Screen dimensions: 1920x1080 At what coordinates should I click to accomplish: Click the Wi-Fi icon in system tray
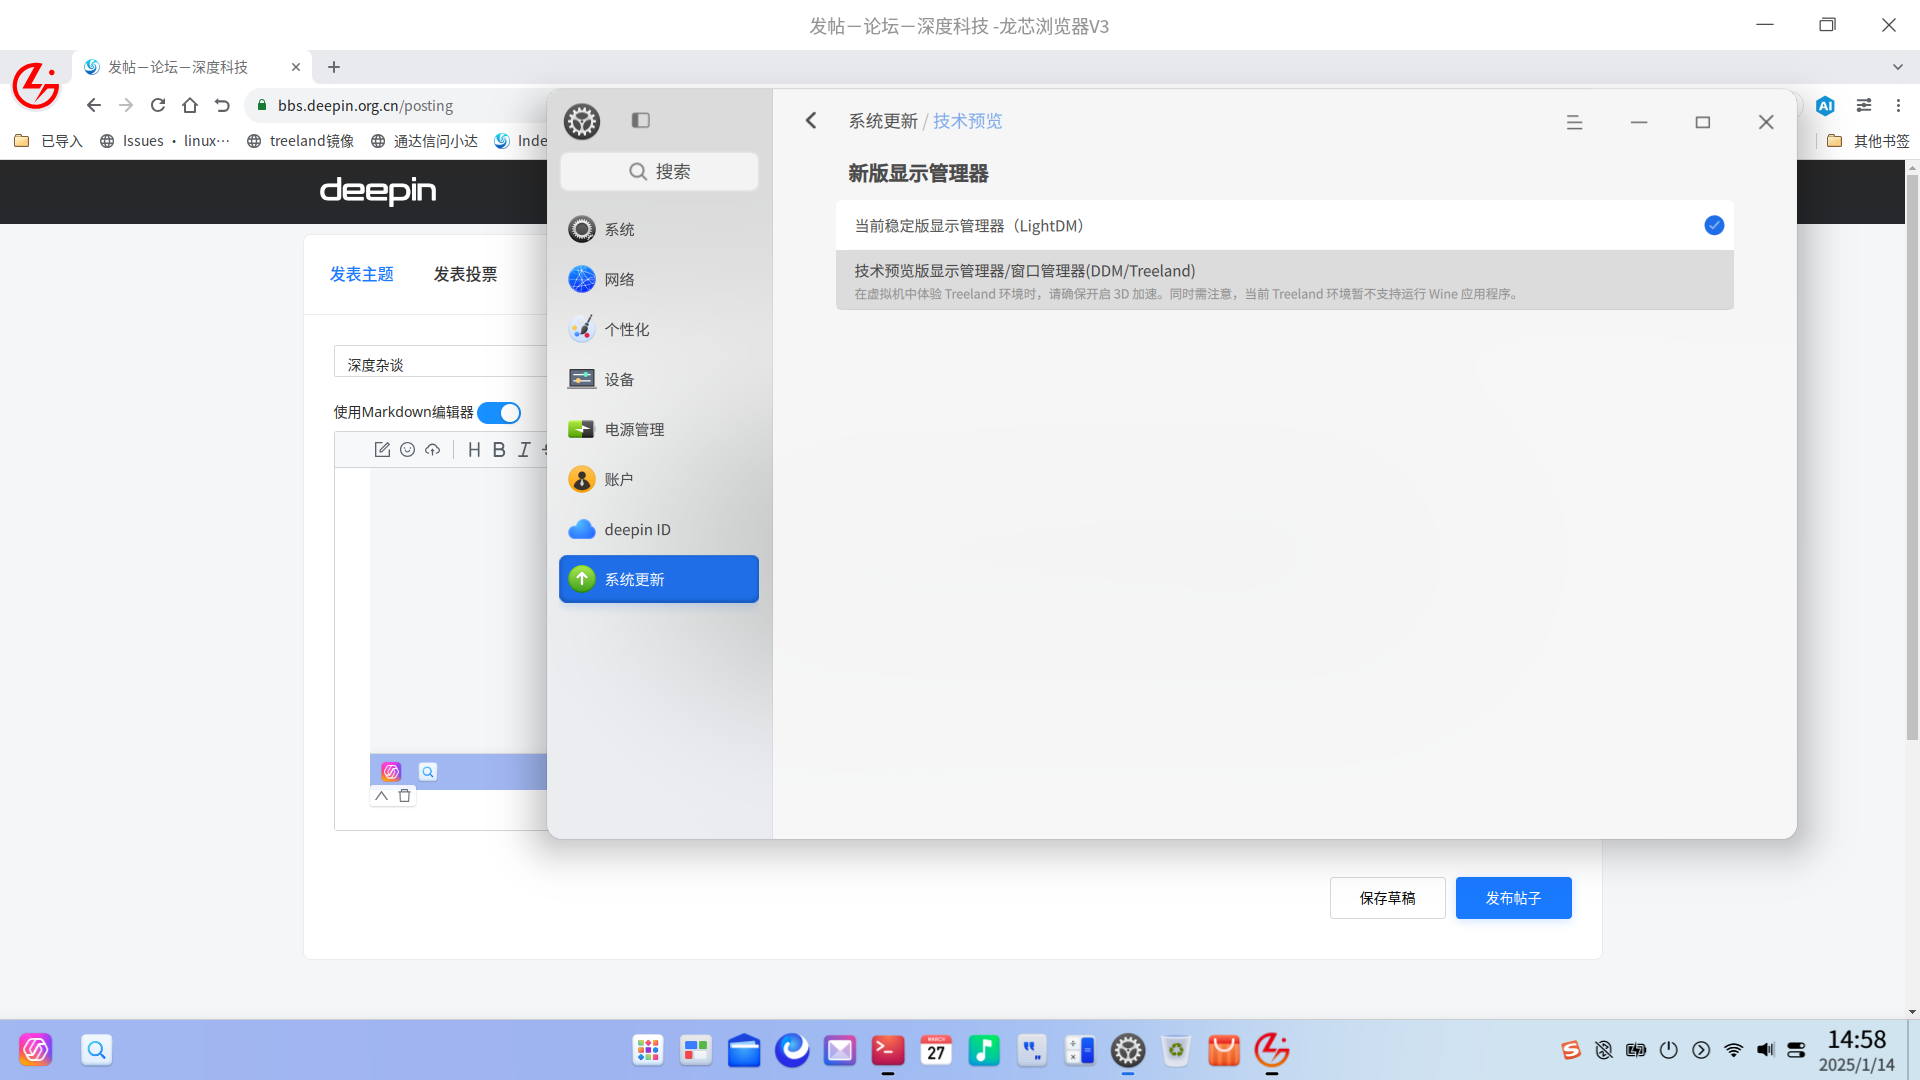[1733, 1050]
